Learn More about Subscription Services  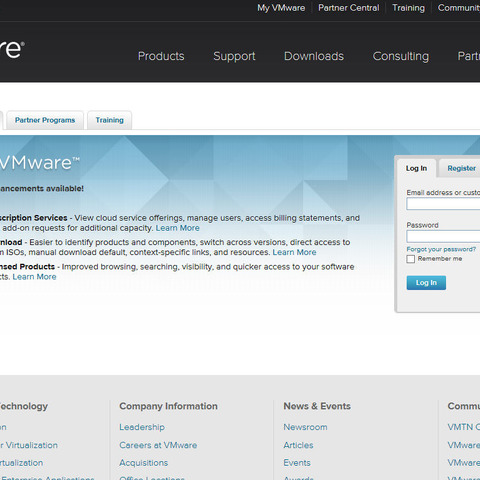pyautogui.click(x=178, y=228)
